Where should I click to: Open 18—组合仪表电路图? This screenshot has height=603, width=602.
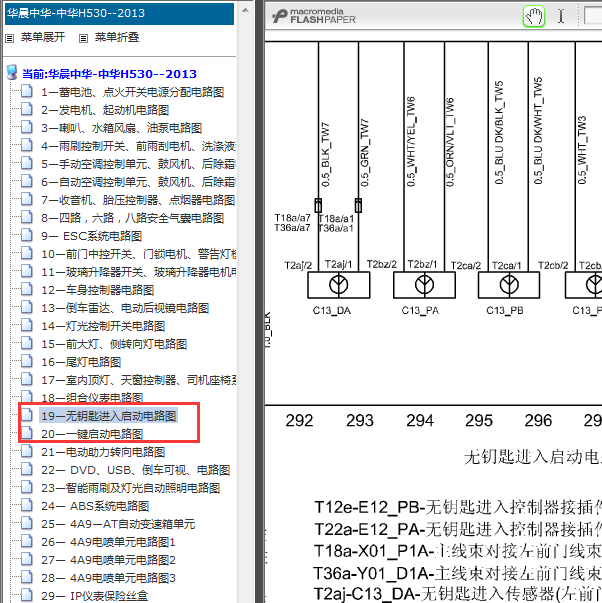click(92, 397)
